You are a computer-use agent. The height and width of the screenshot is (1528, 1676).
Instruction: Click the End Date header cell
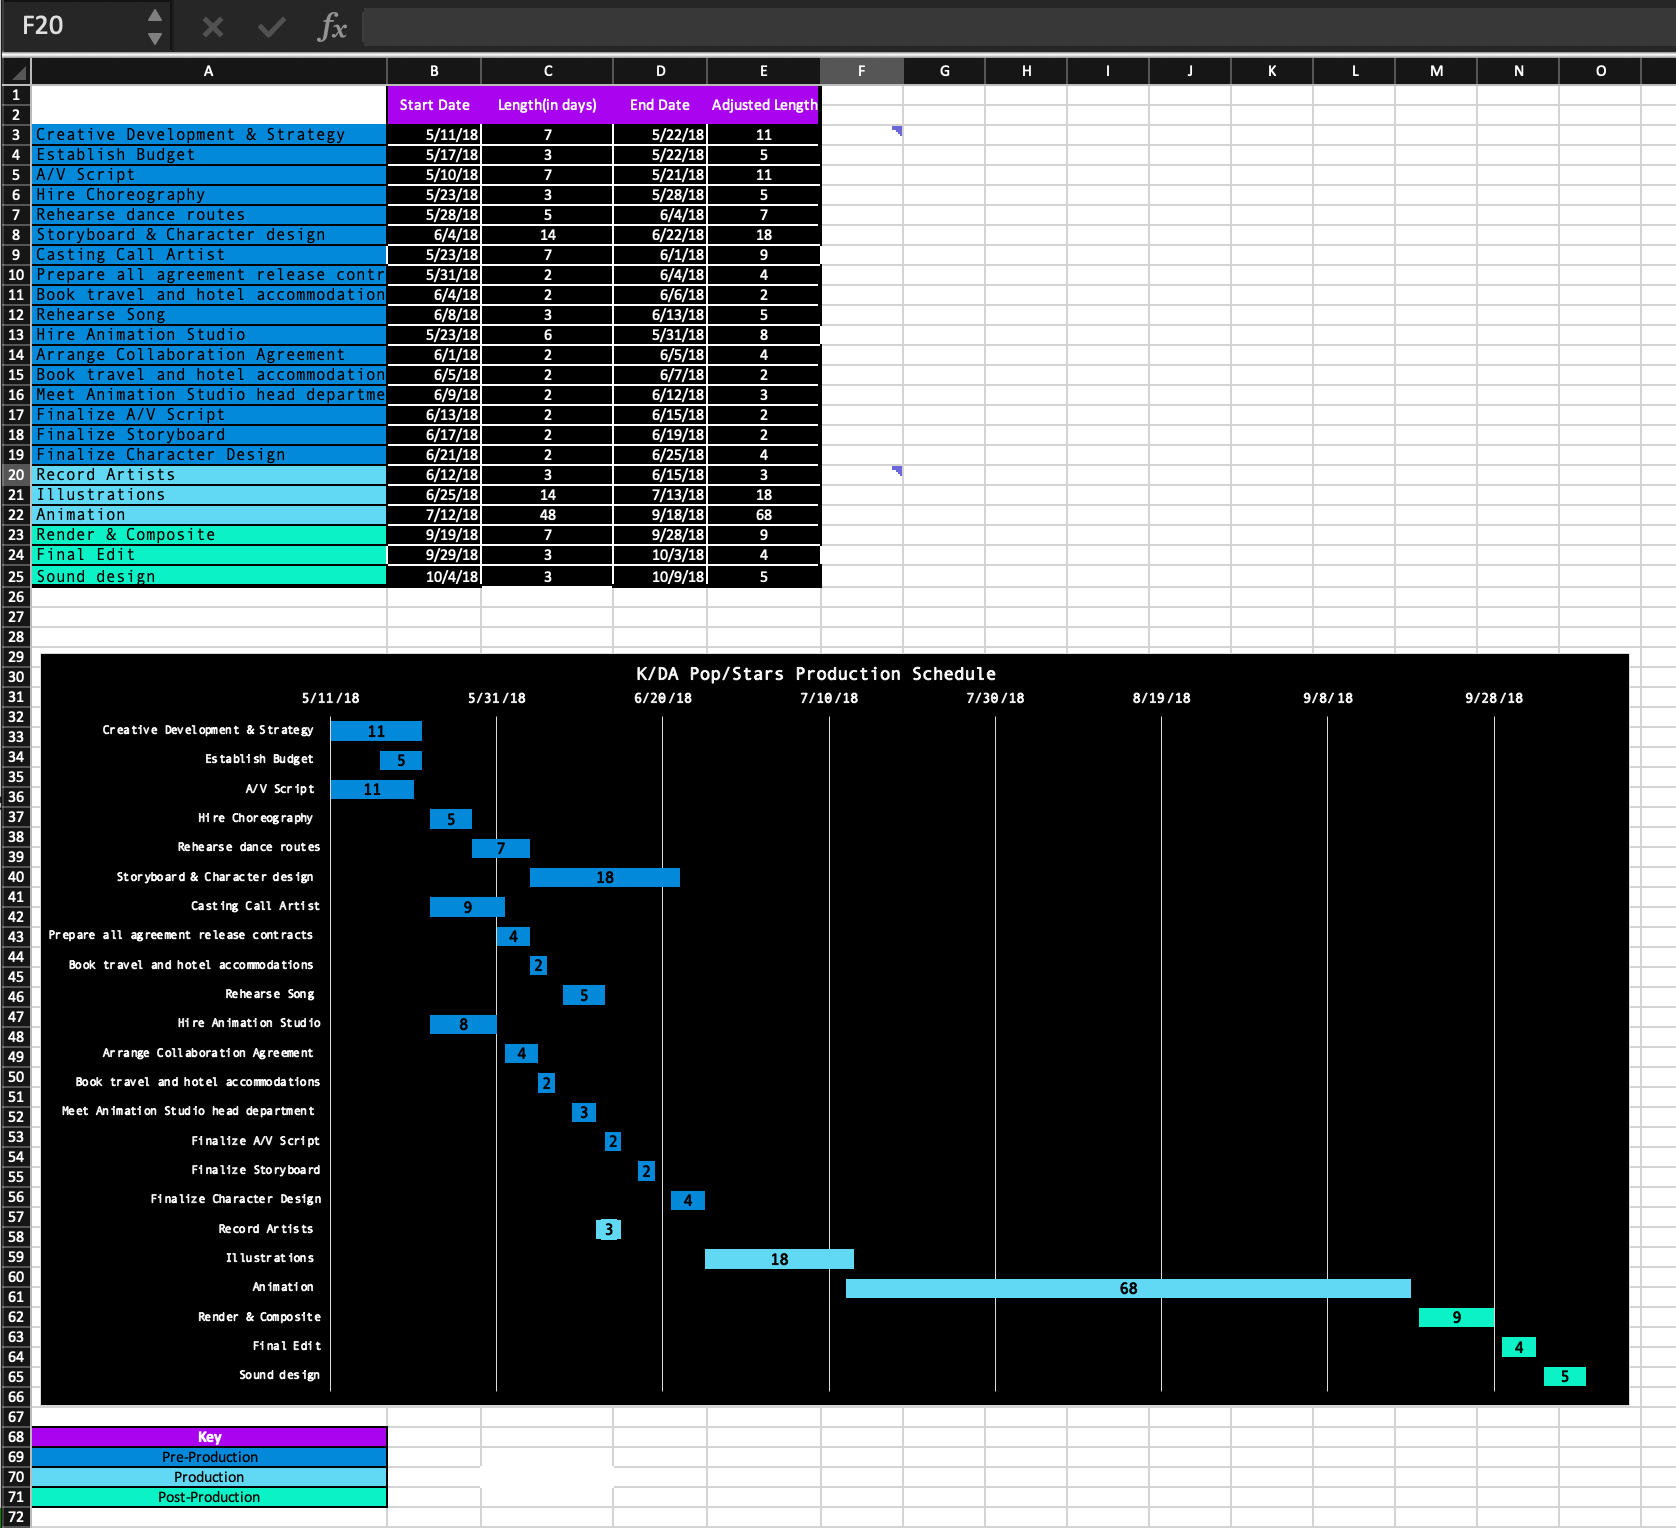click(x=660, y=105)
